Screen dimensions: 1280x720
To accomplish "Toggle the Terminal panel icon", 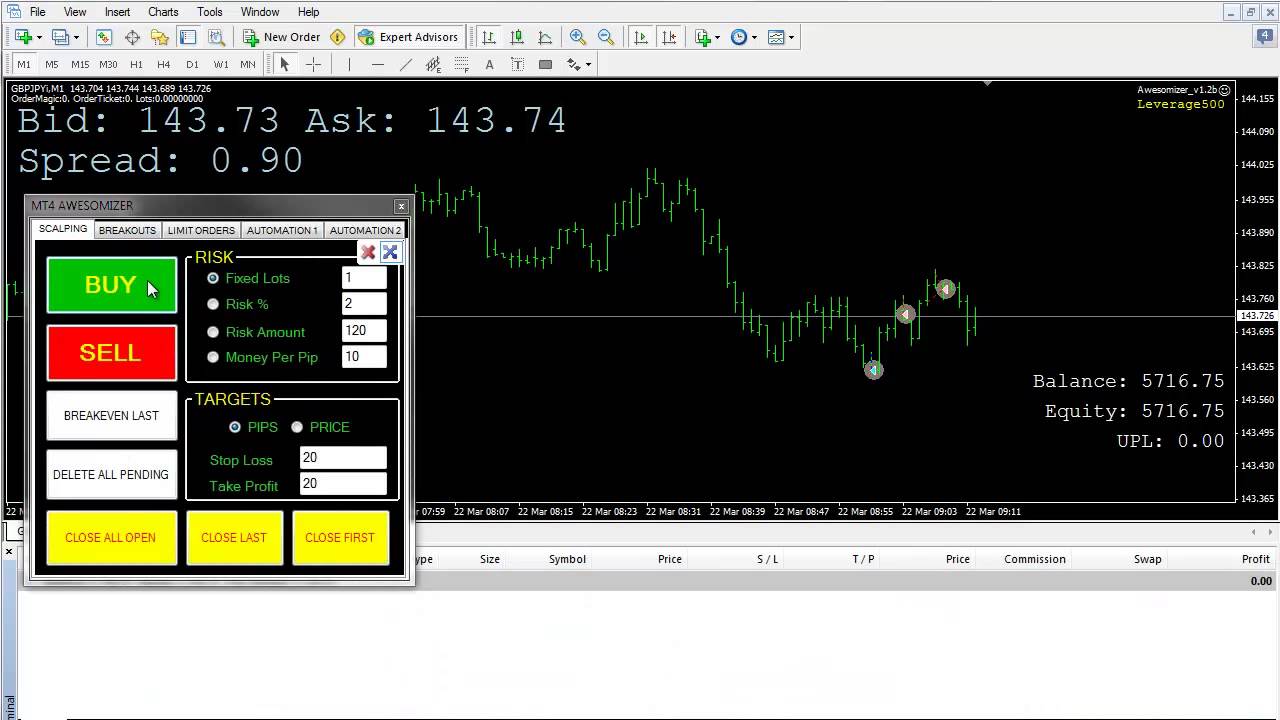I will click(188, 37).
